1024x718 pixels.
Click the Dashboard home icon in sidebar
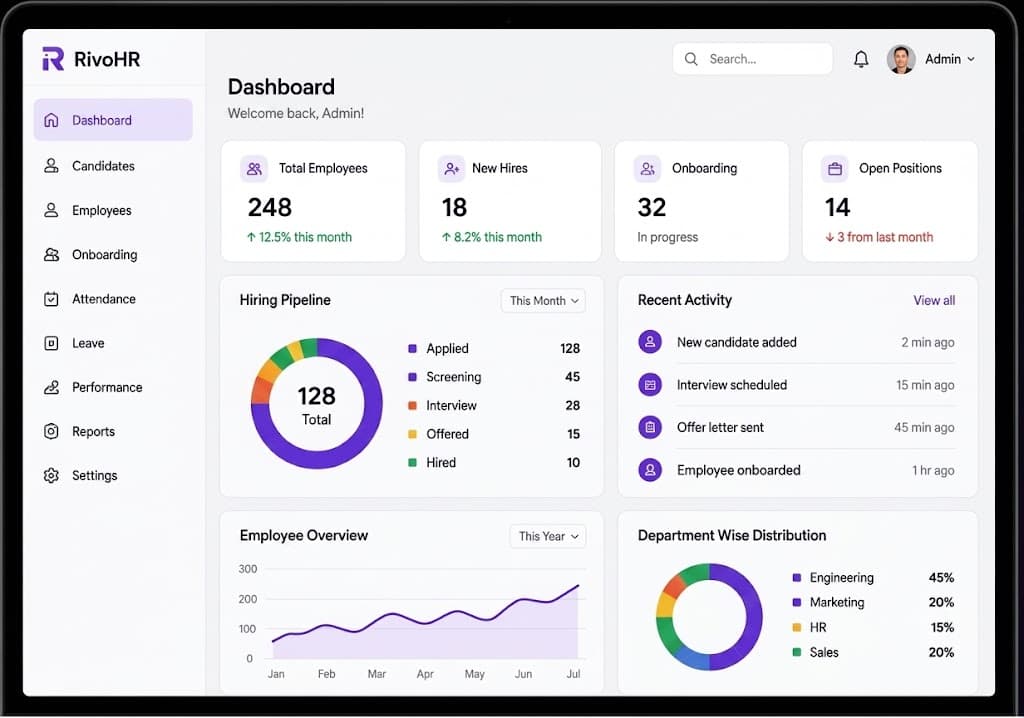pyautogui.click(x=51, y=120)
